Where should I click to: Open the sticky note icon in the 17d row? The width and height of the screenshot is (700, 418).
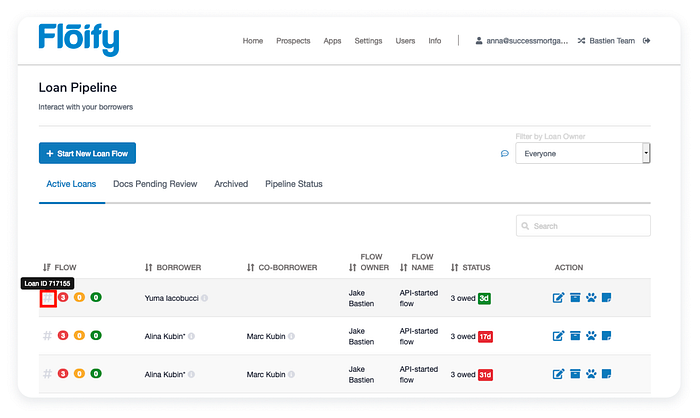point(606,336)
